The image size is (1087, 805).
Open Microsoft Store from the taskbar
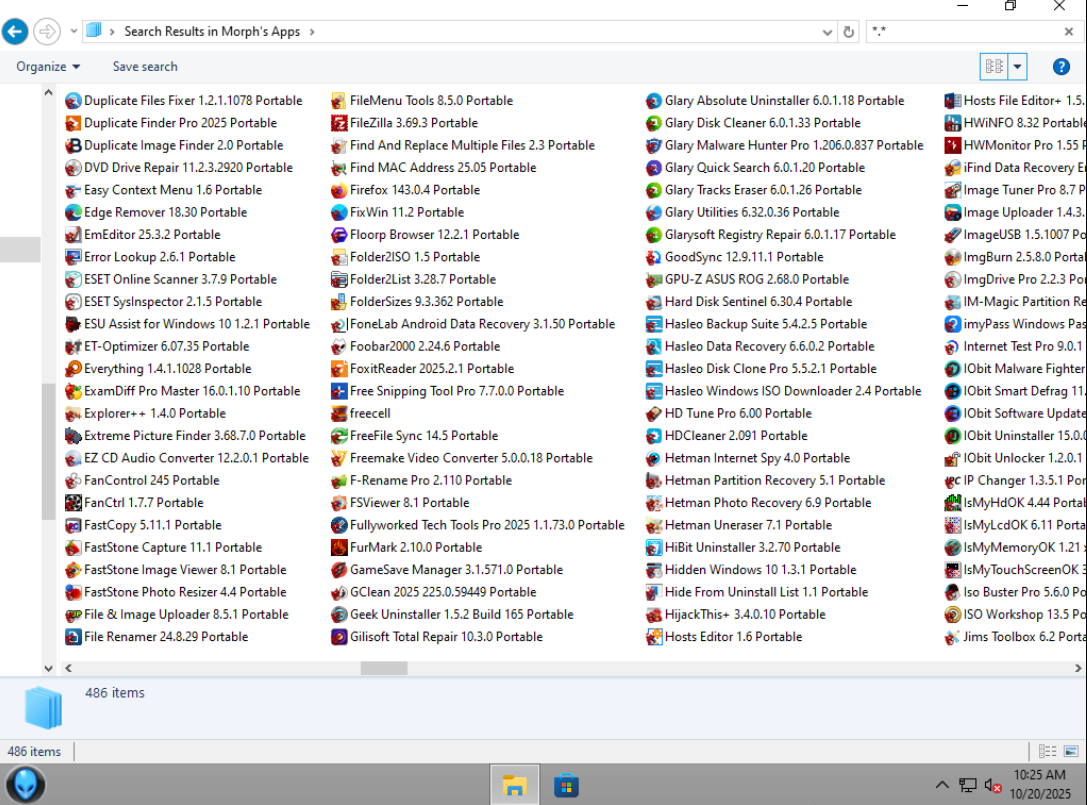(x=566, y=786)
